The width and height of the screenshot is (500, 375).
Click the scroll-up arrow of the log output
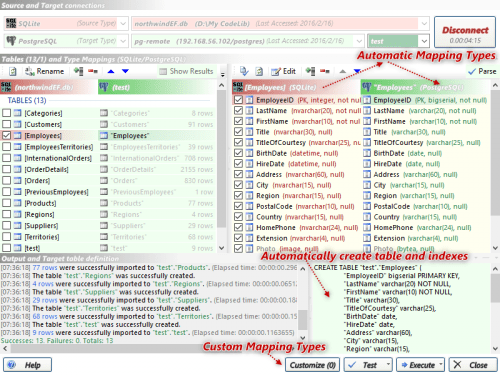pyautogui.click(x=303, y=269)
